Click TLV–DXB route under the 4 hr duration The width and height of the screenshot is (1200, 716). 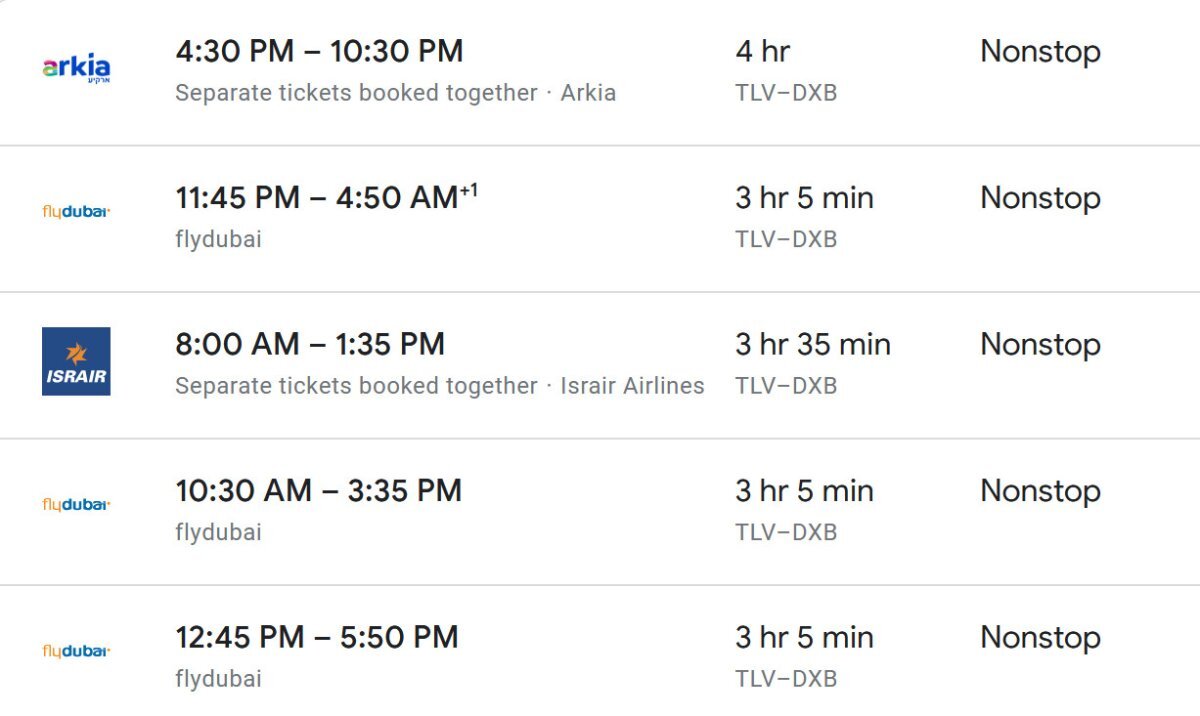click(x=786, y=93)
